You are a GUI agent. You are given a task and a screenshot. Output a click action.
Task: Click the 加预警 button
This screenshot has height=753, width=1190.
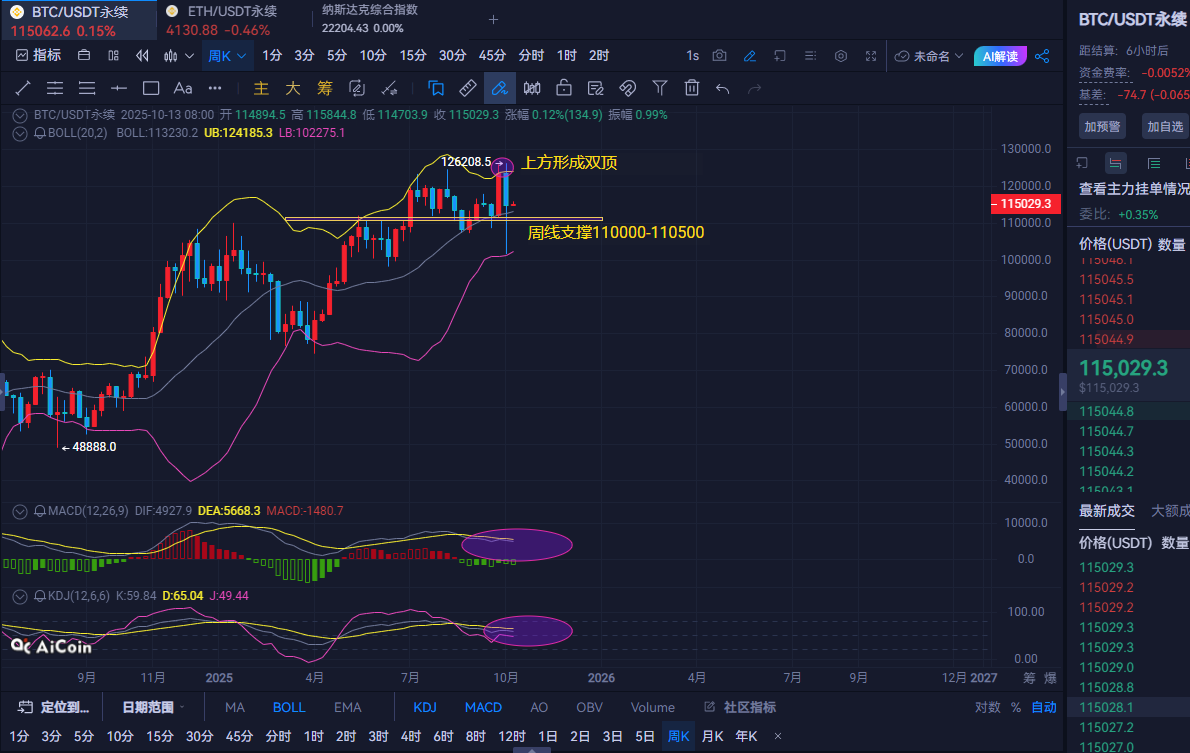pyautogui.click(x=1102, y=127)
